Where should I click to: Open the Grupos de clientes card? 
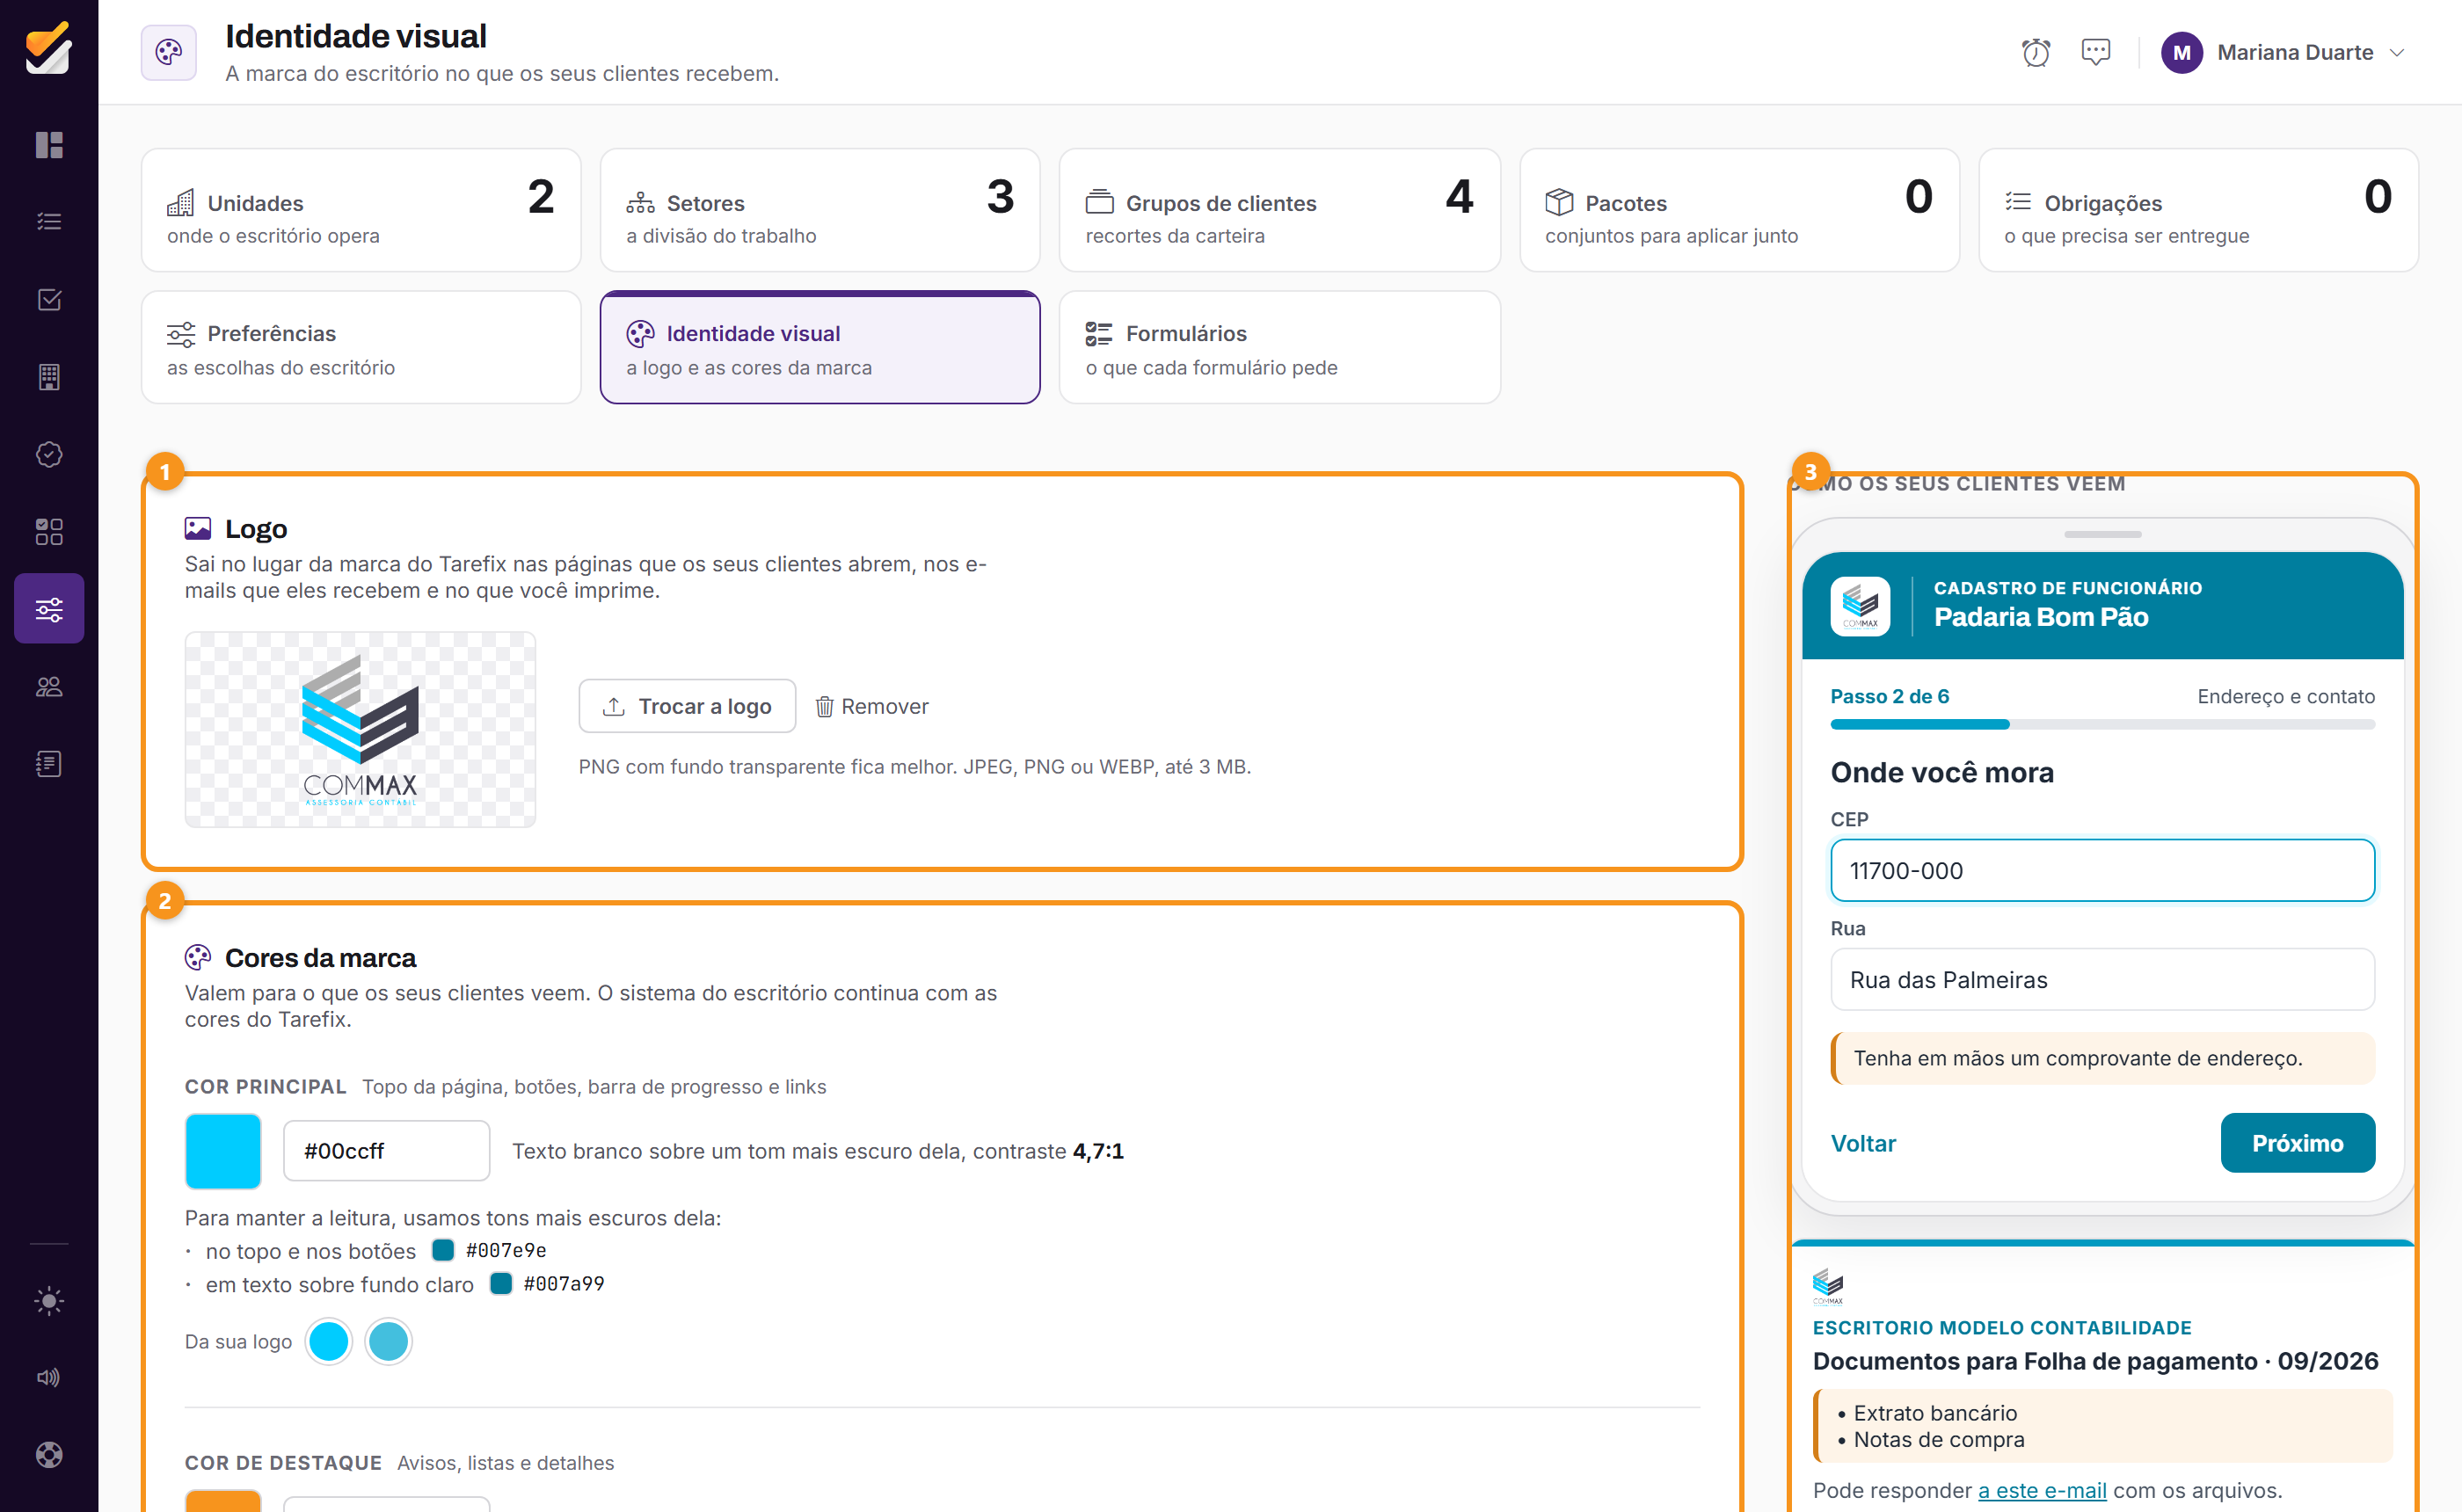pyautogui.click(x=1280, y=210)
